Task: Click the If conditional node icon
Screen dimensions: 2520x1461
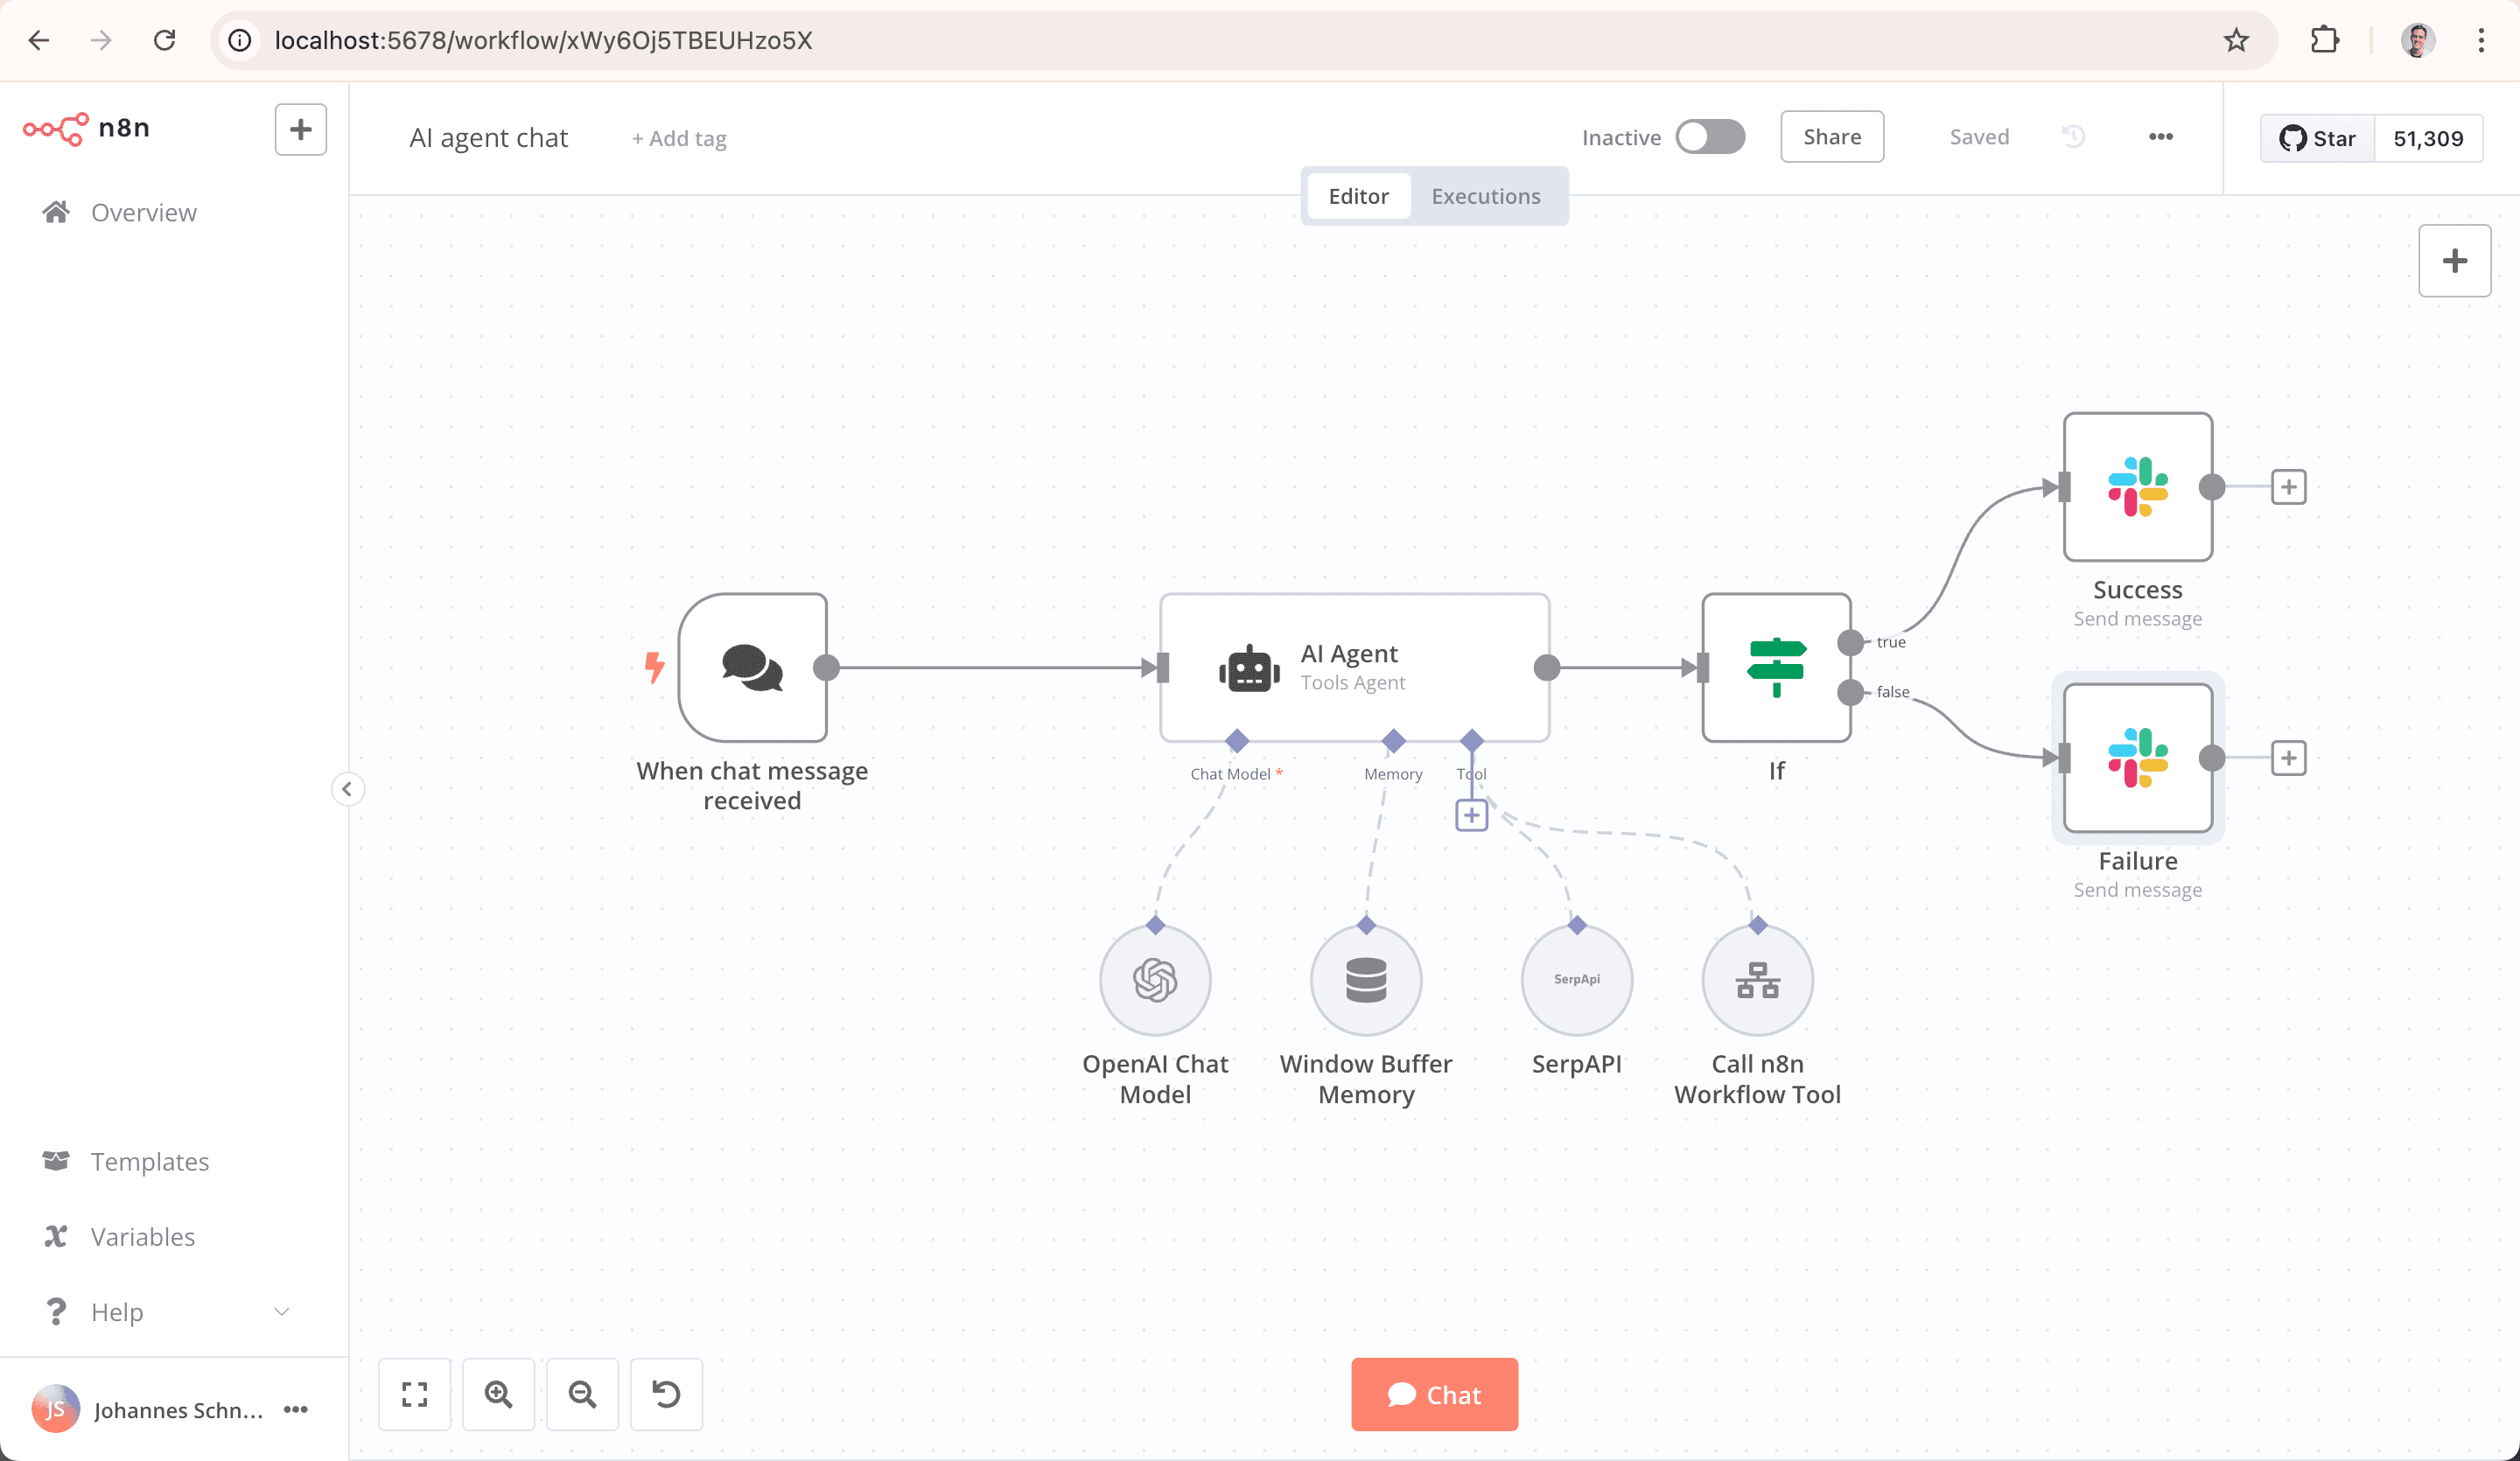Action: (1775, 666)
